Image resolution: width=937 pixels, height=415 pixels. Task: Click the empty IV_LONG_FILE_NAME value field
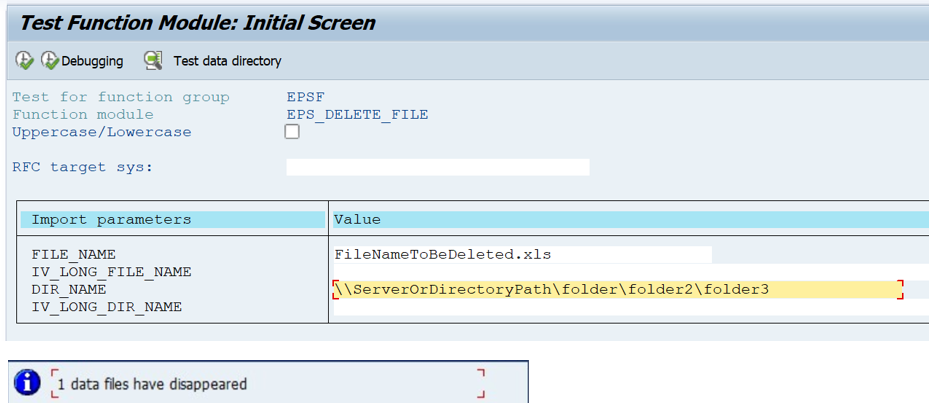pos(522,272)
